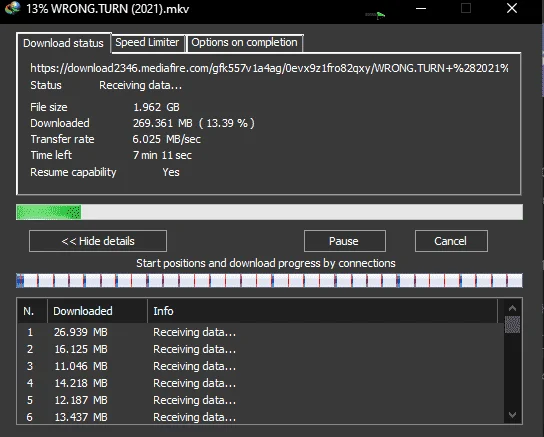
Task: Open the Speed Limiter tab
Action: pos(147,42)
